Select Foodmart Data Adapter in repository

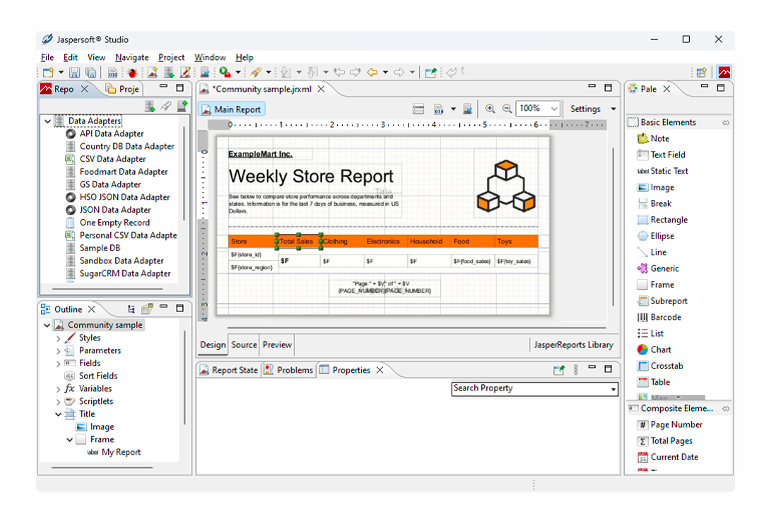click(123, 172)
